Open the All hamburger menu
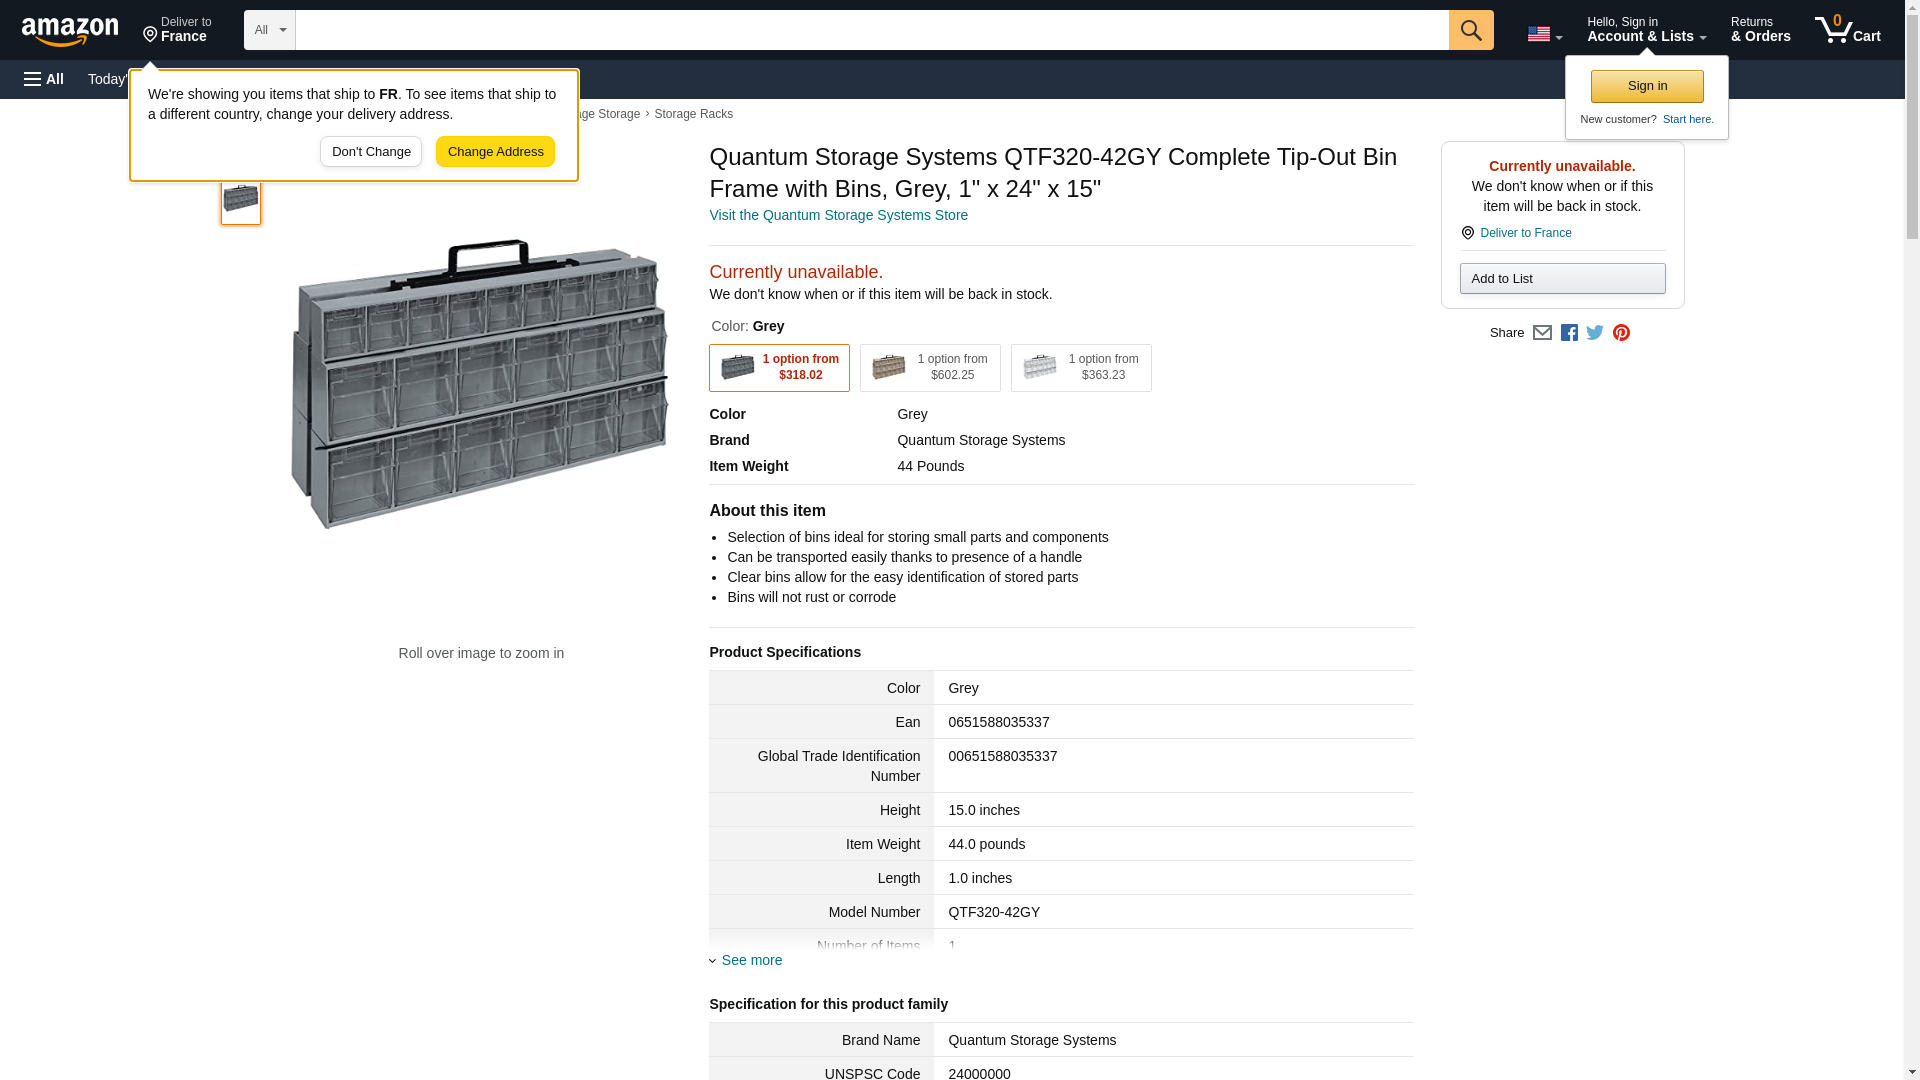The width and height of the screenshot is (1920, 1080). pyautogui.click(x=44, y=79)
